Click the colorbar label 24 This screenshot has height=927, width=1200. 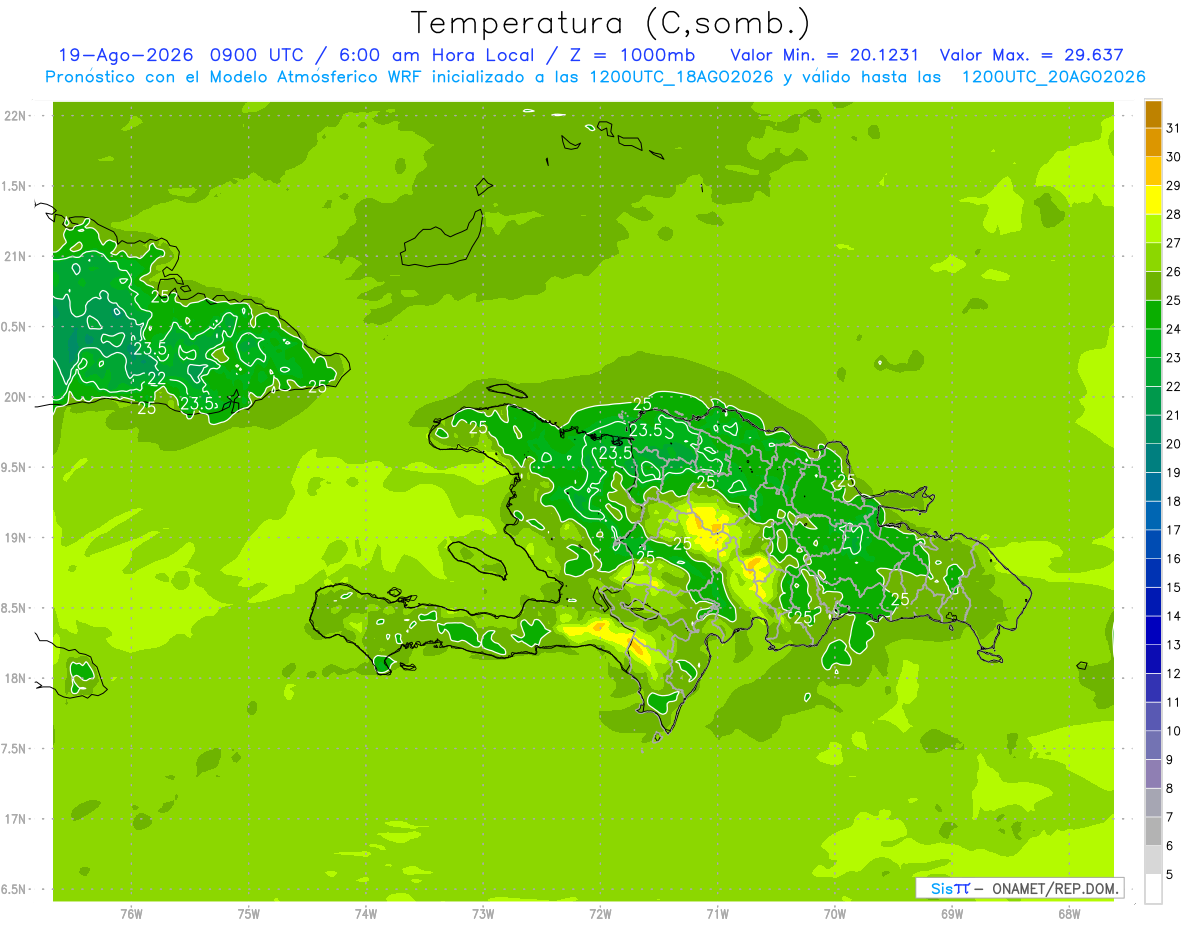[1173, 329]
